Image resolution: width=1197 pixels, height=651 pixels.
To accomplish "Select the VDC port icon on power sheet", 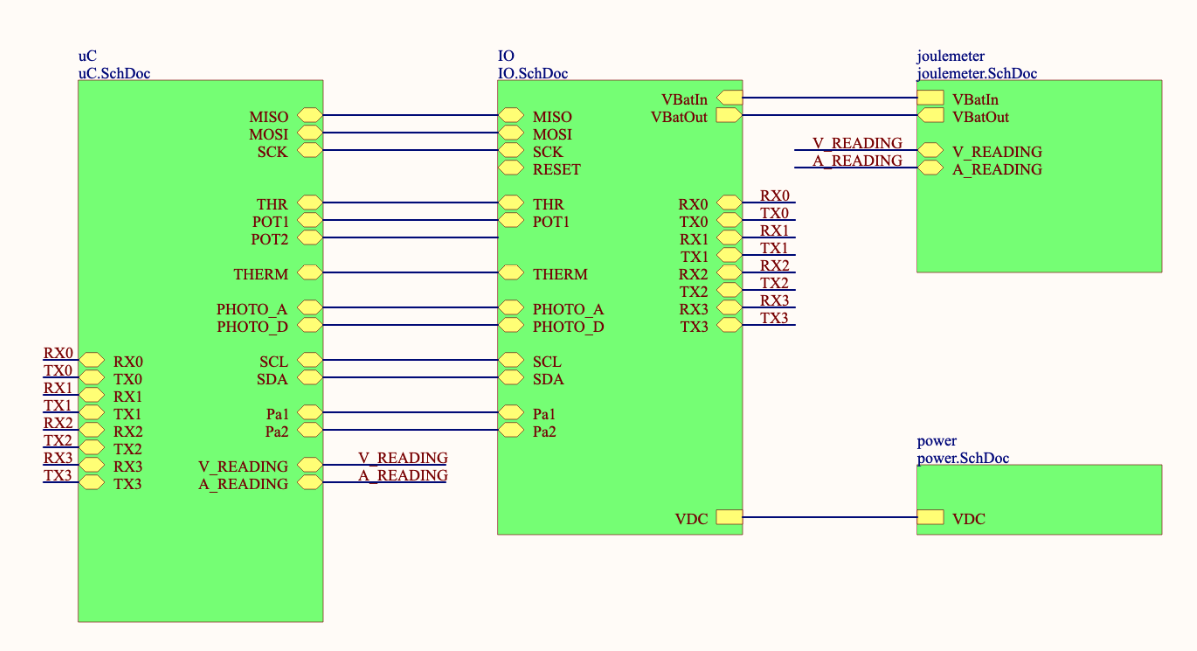I will pos(930,517).
